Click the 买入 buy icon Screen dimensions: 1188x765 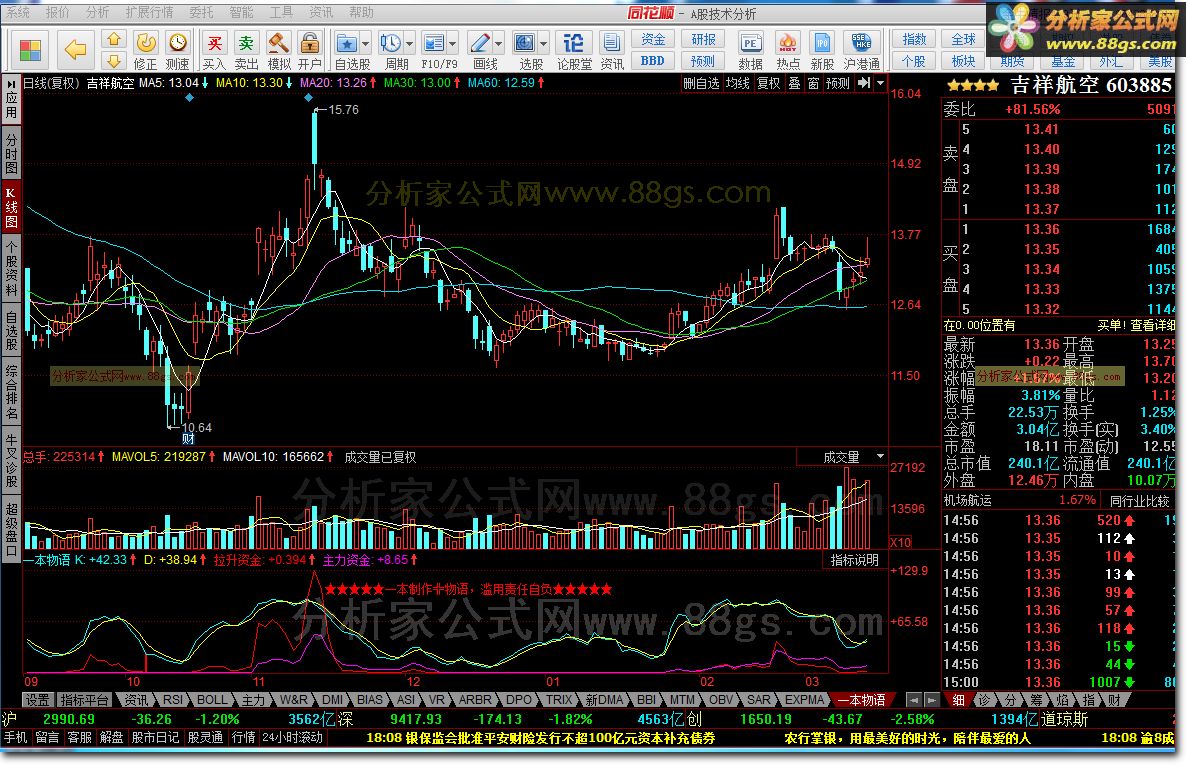pos(214,43)
